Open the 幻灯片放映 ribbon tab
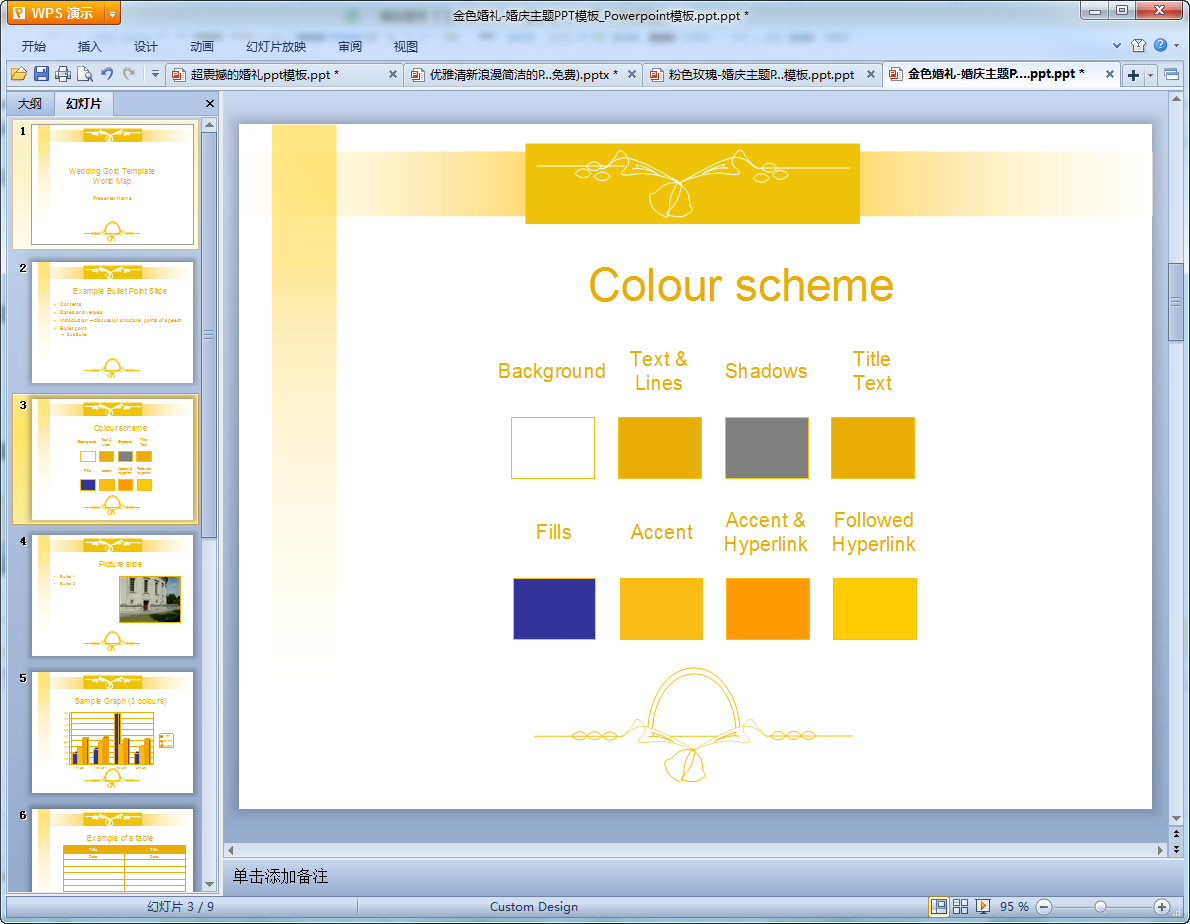 click(x=276, y=46)
